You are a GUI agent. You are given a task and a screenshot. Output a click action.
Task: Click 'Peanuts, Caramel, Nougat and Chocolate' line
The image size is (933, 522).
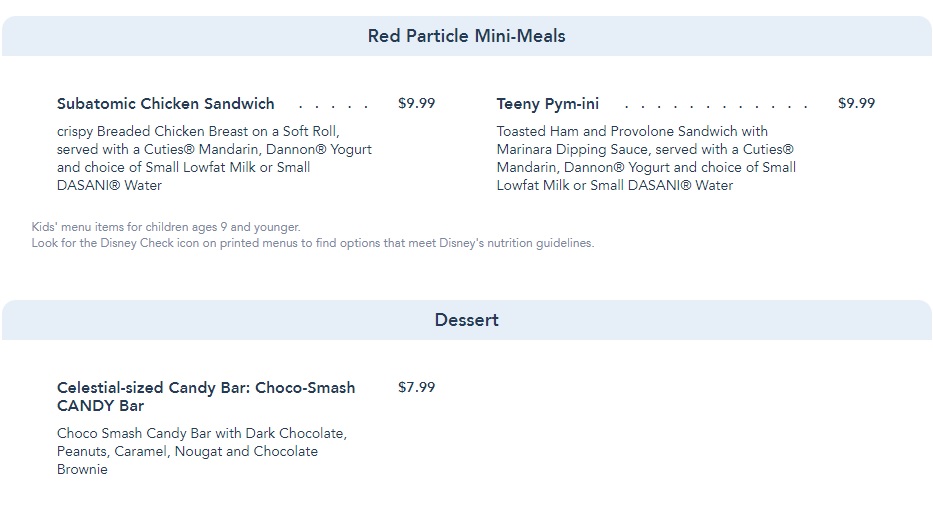187,451
